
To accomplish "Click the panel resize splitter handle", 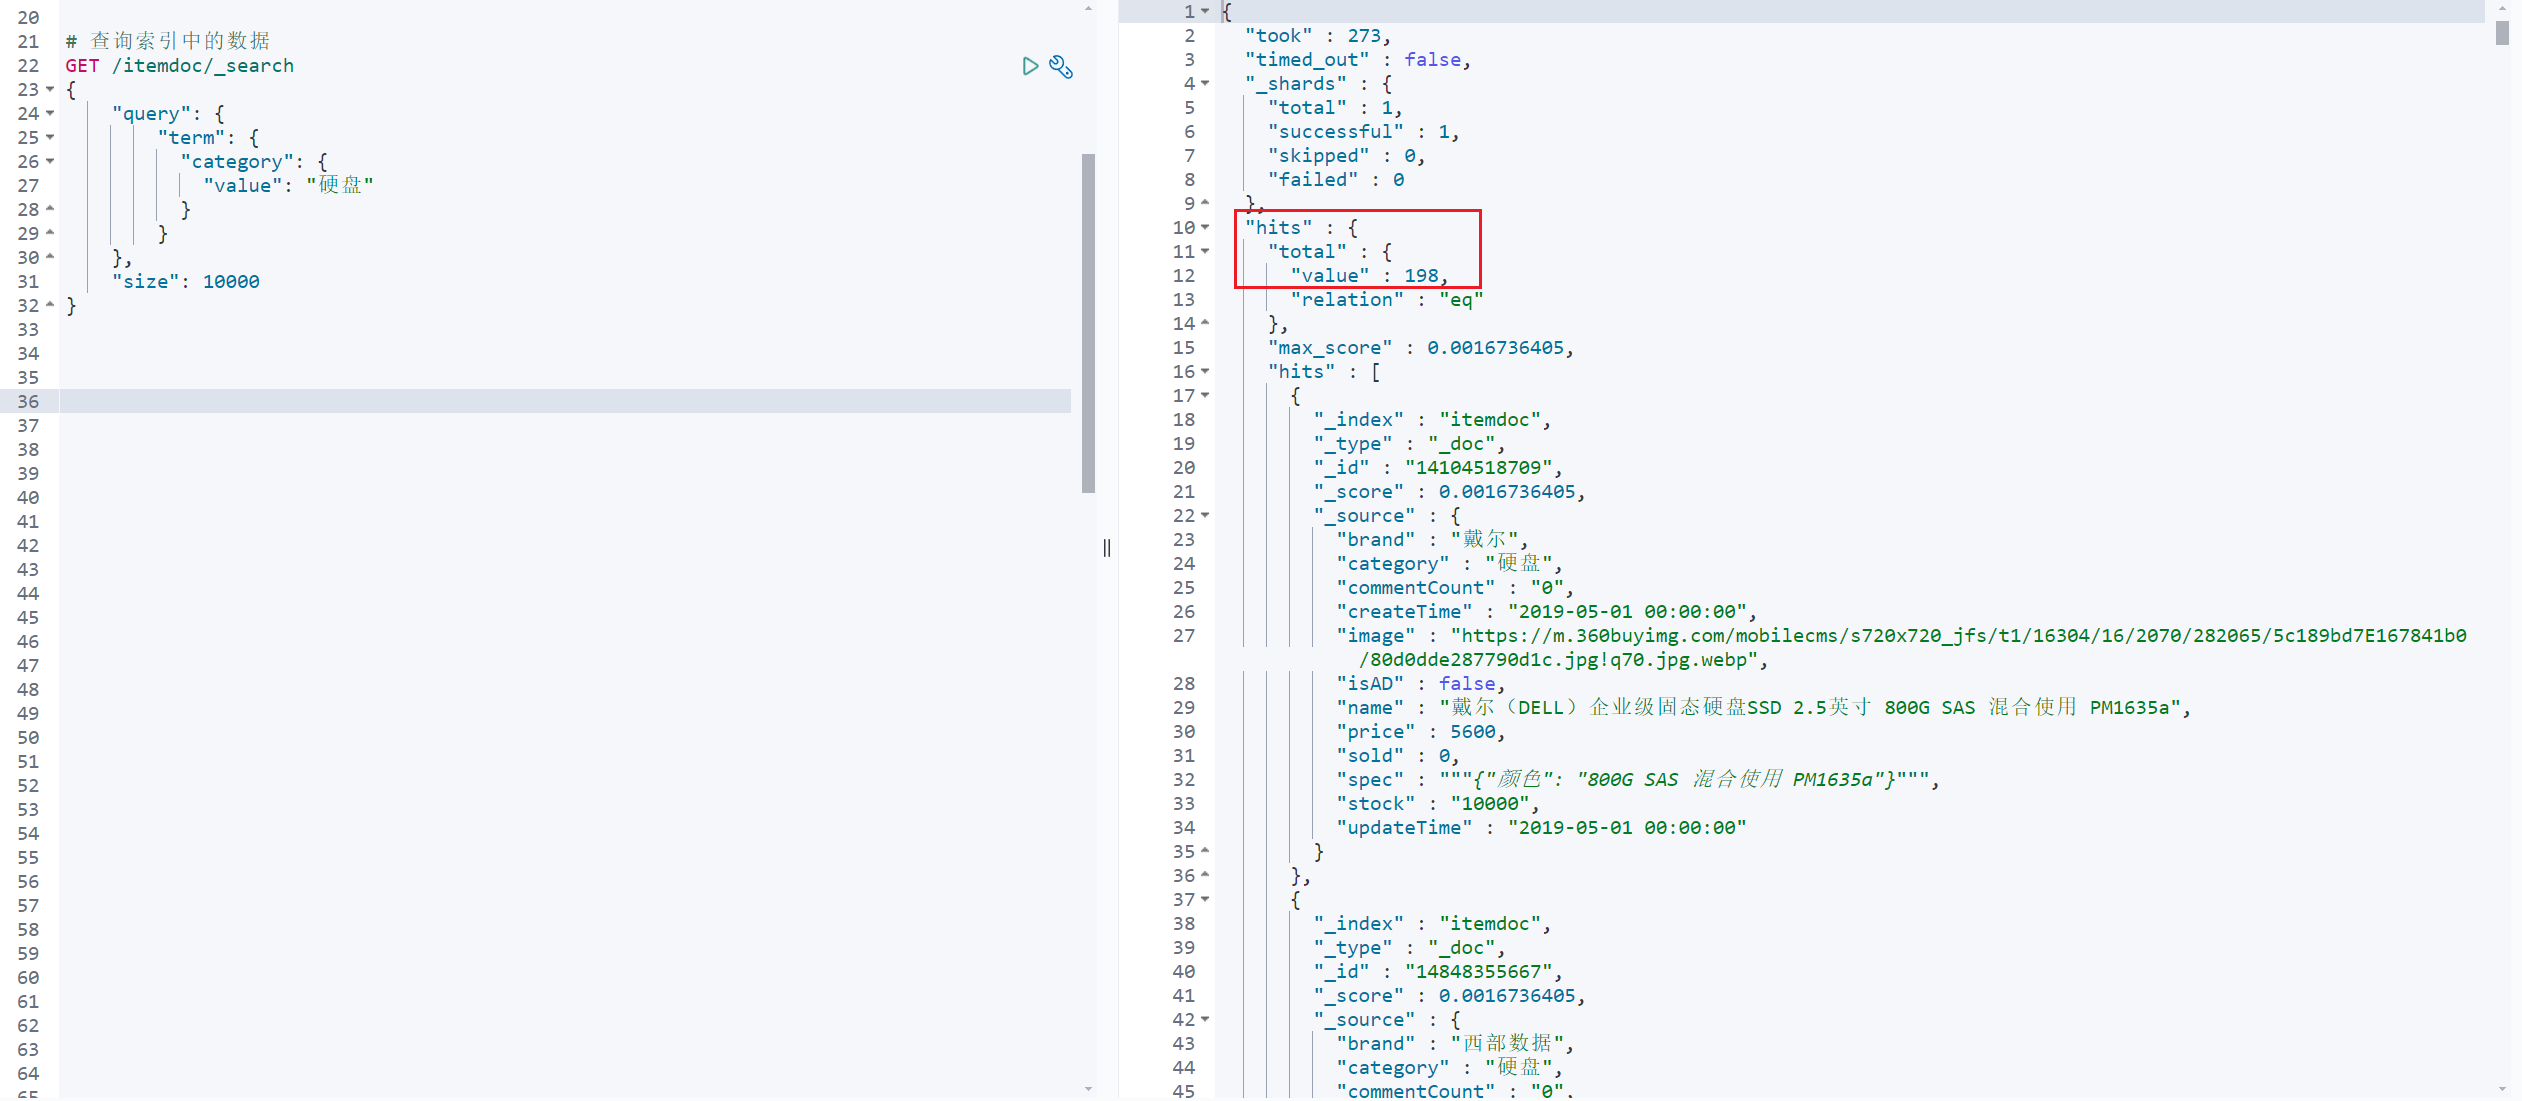I will [x=1107, y=548].
